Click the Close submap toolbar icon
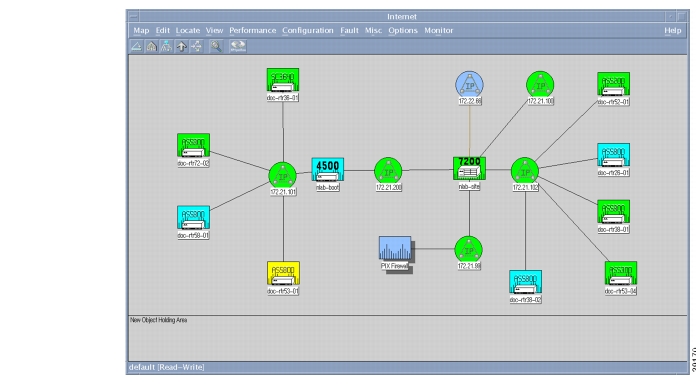 click(136, 46)
